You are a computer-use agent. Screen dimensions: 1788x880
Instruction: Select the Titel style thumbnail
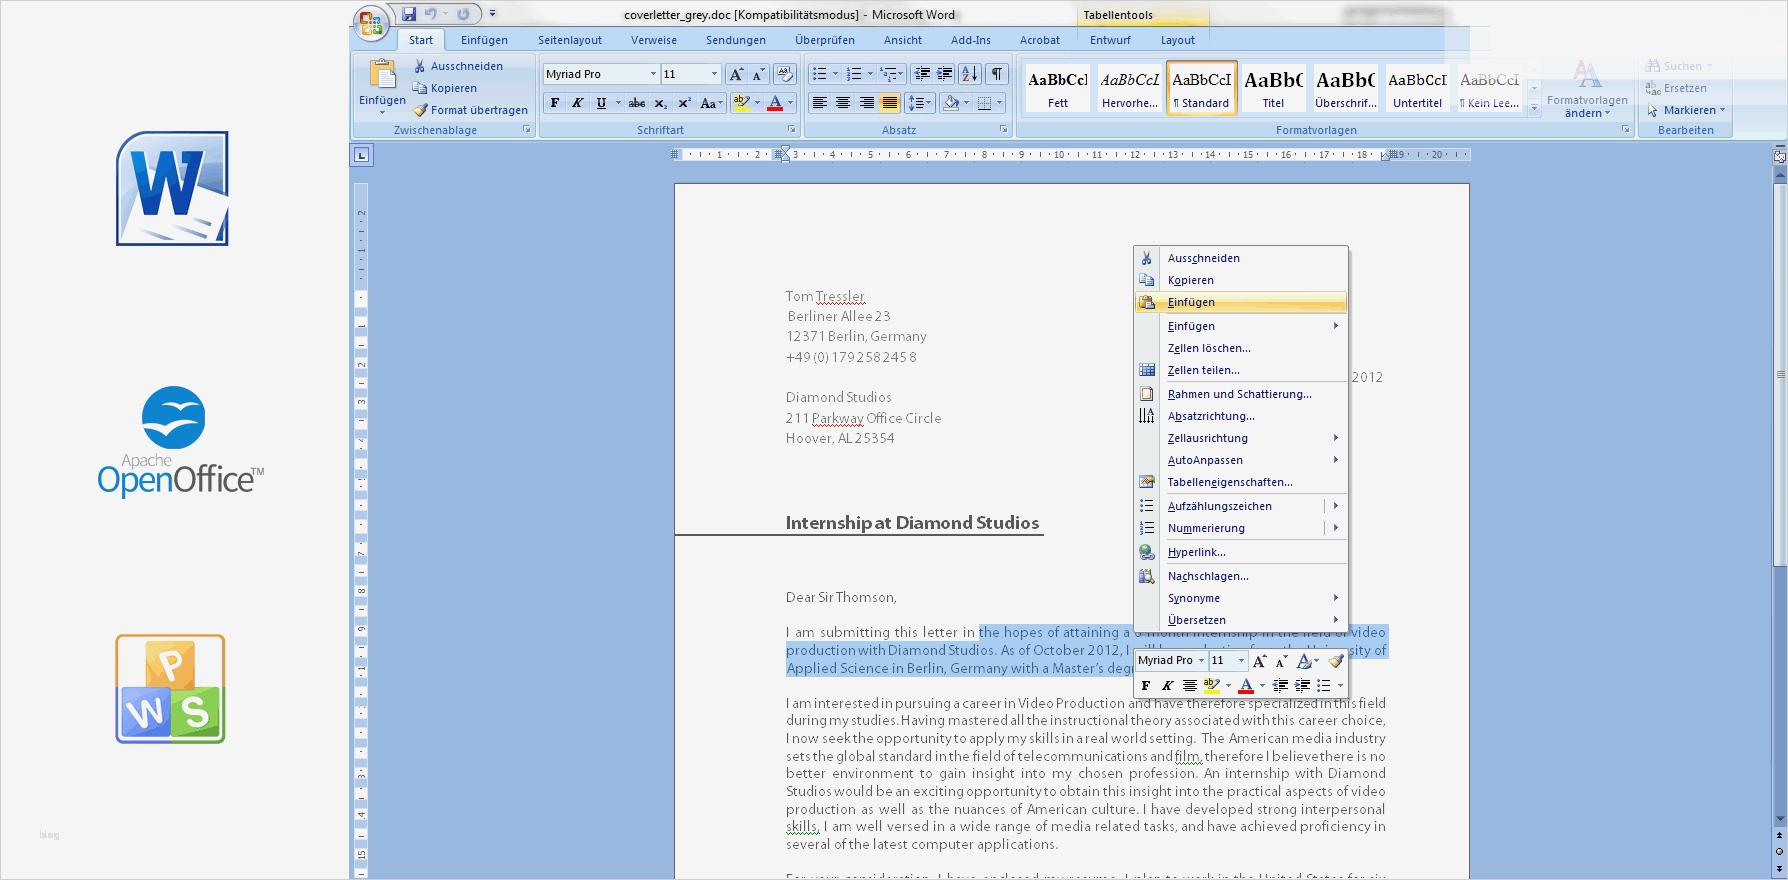1273,88
